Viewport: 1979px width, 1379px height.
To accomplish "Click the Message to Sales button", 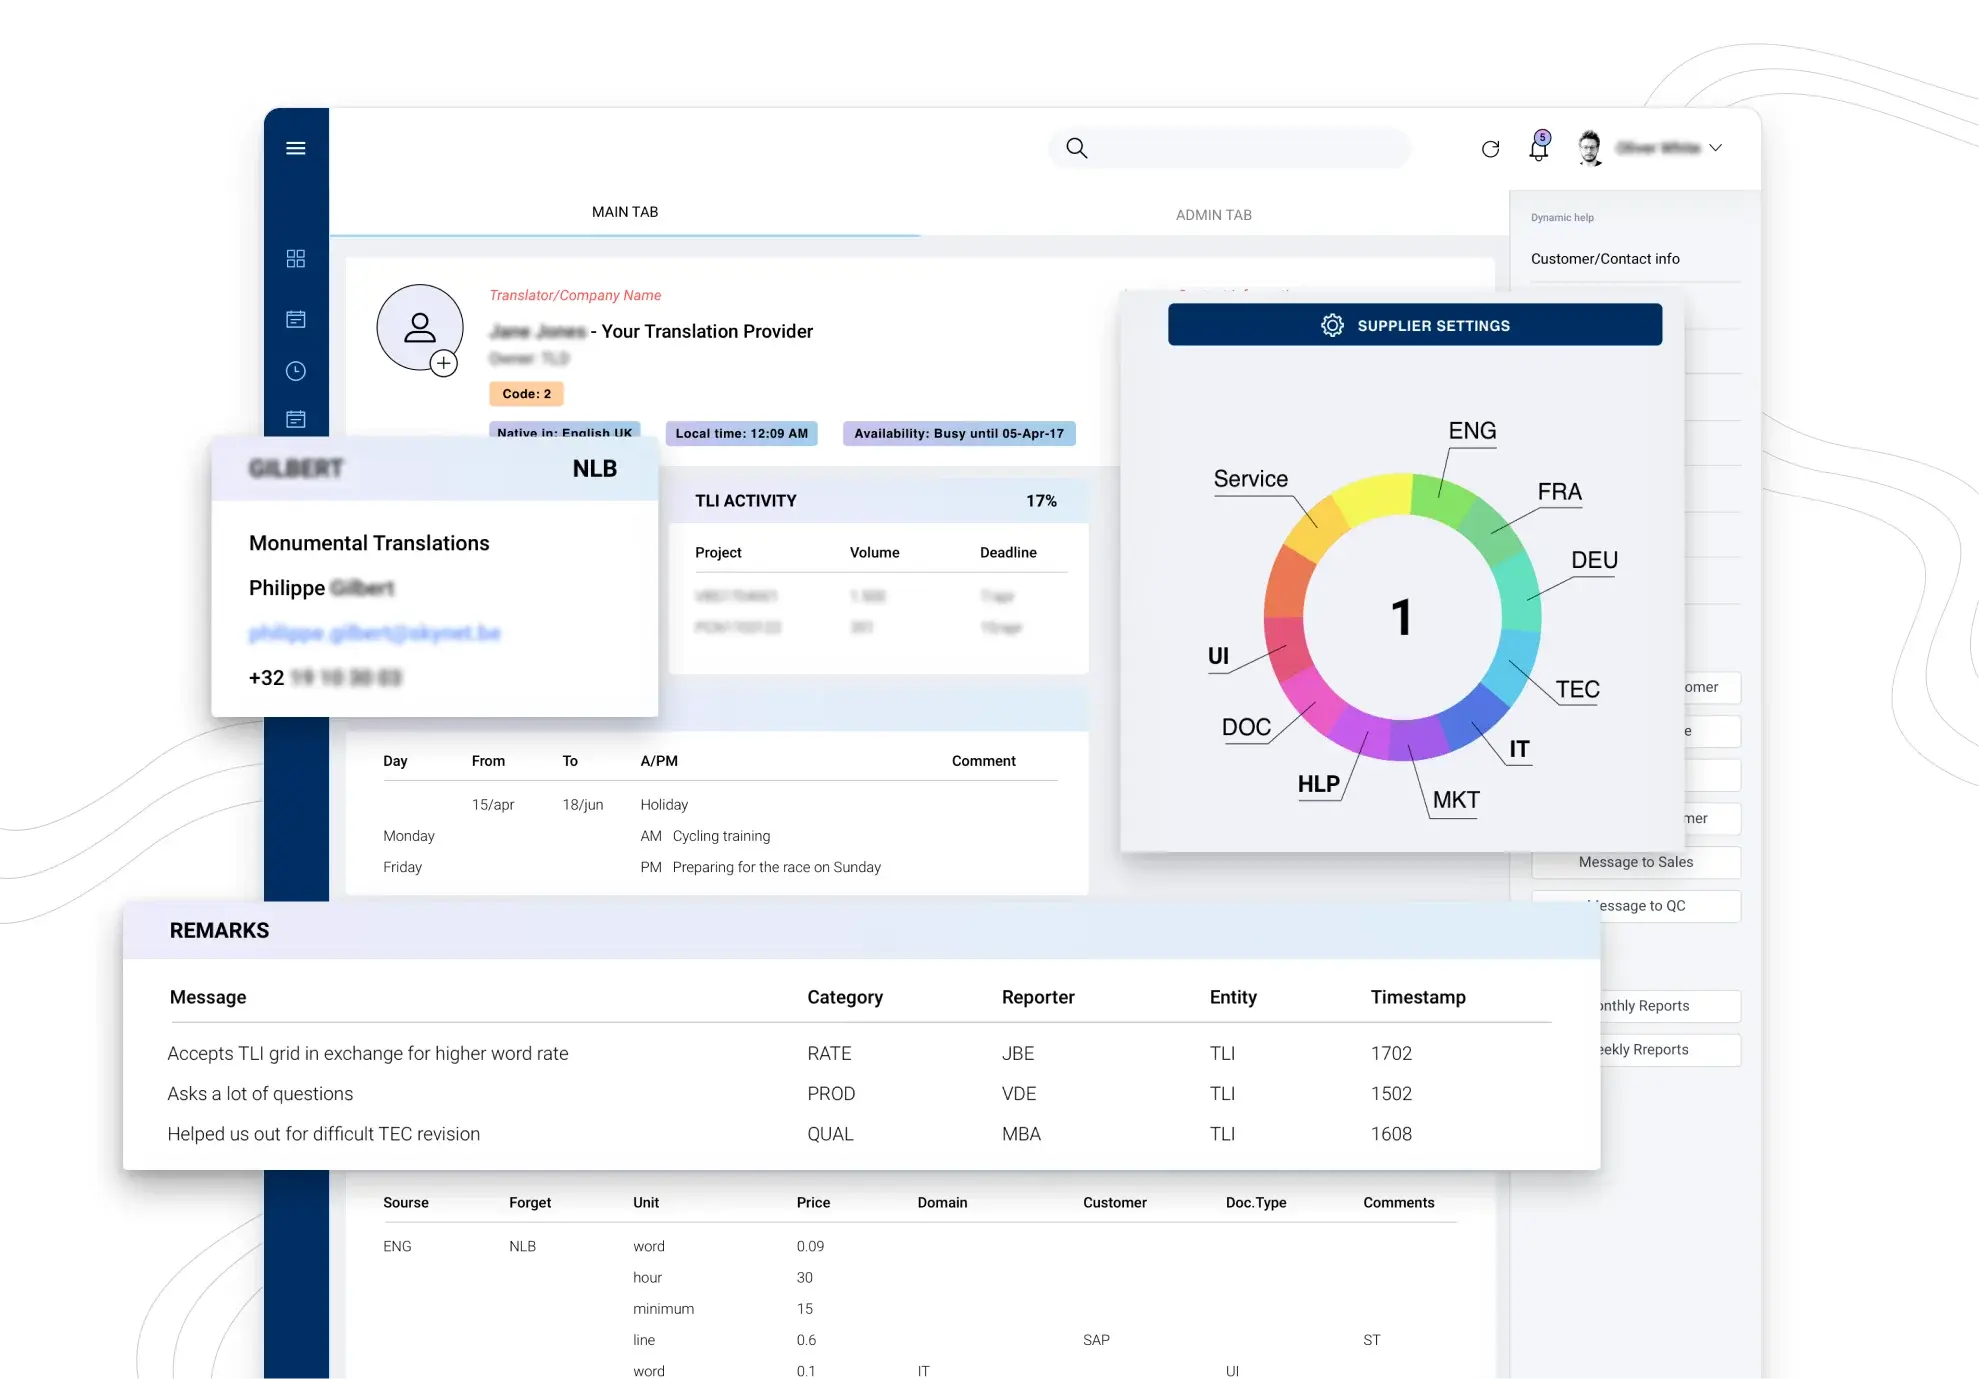I will click(1636, 862).
